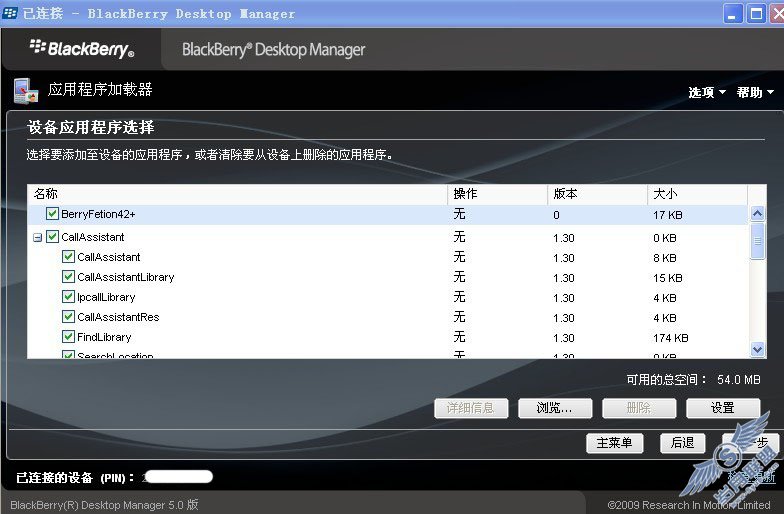Sort by the 版本 column header
This screenshot has width=784, height=514.
(598, 194)
